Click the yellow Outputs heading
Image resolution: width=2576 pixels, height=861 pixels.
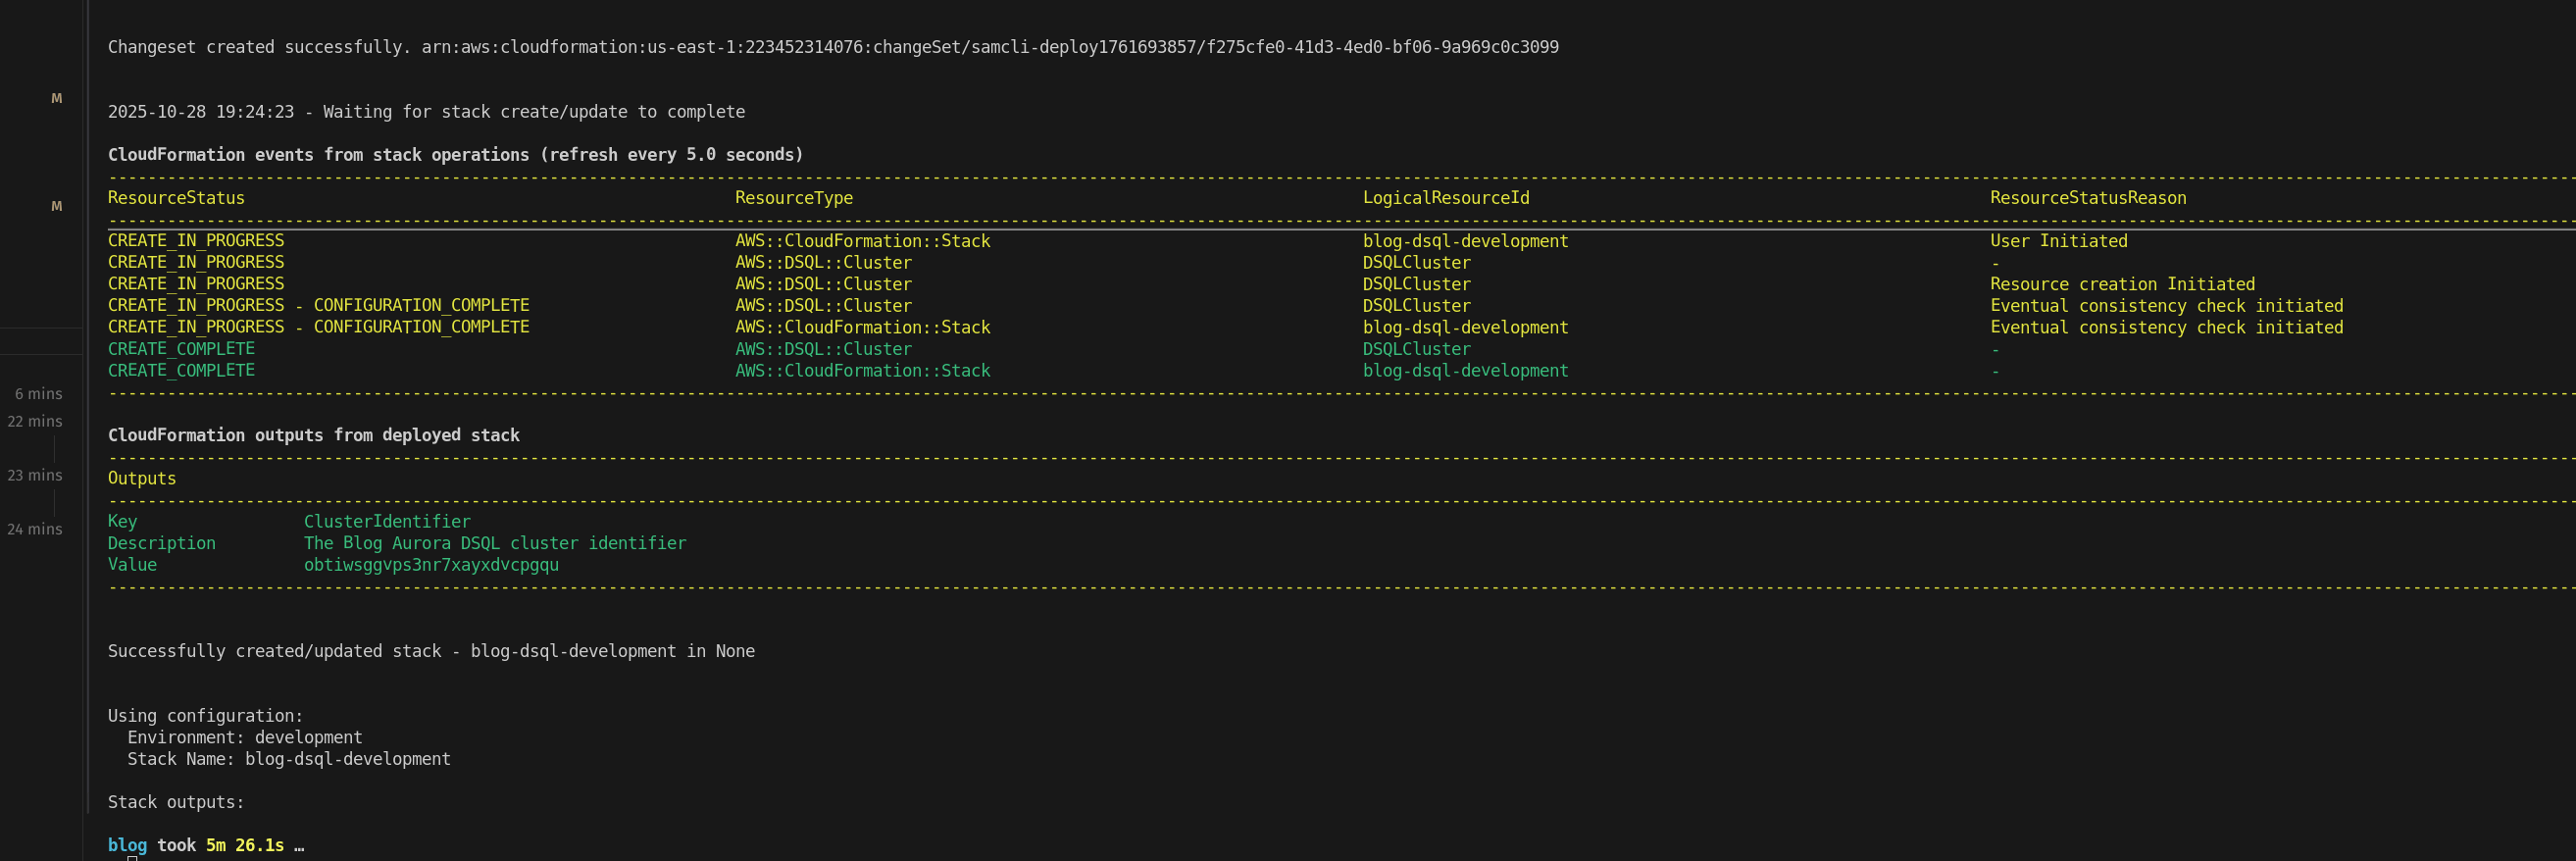click(x=142, y=478)
